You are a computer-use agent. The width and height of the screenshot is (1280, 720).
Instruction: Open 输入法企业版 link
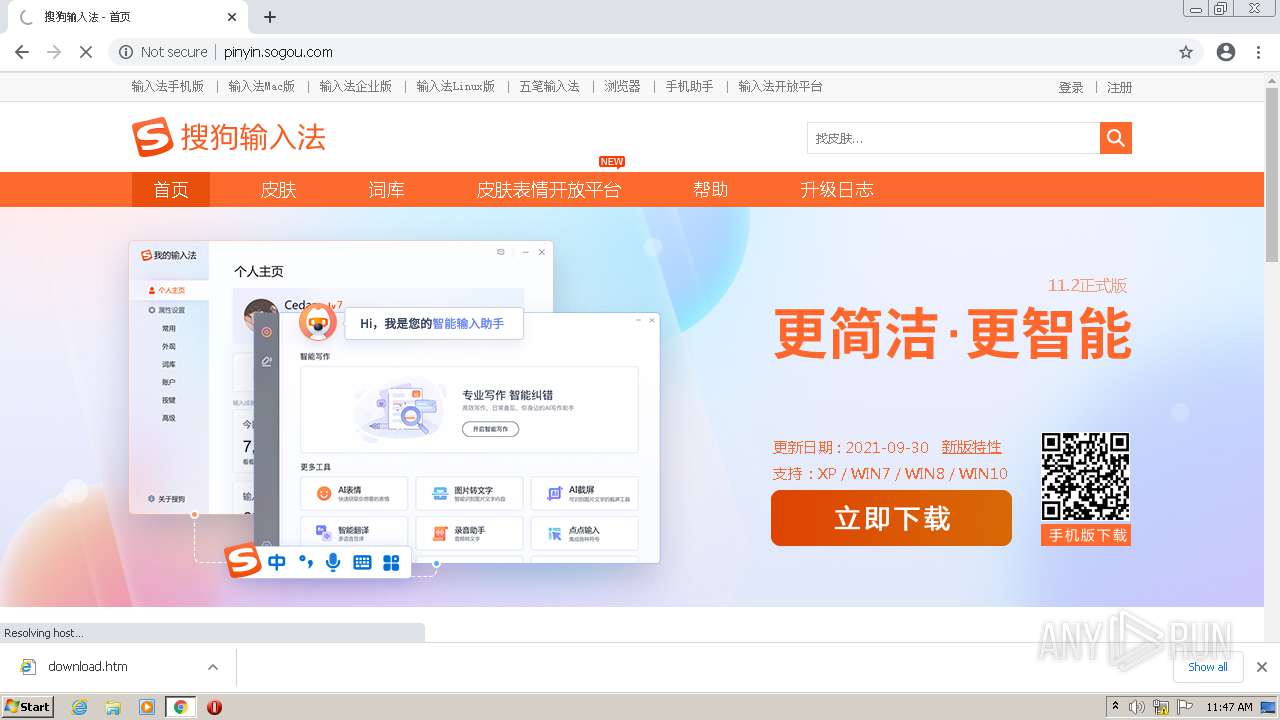[x=355, y=87]
